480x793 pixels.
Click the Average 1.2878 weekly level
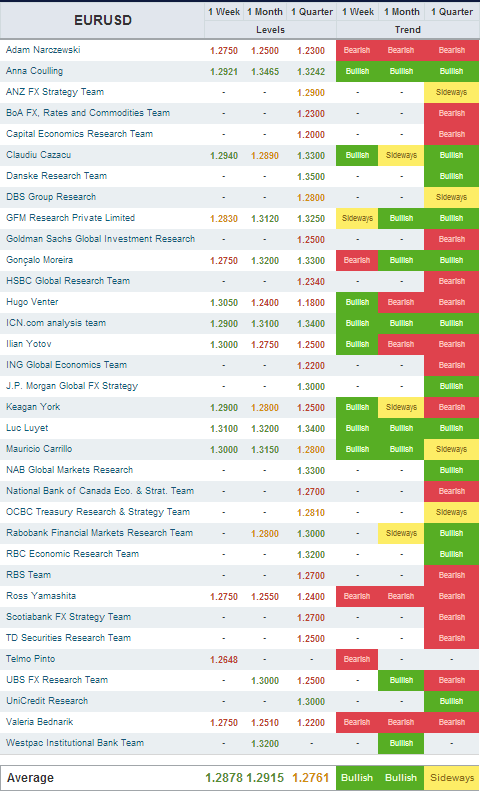pyautogui.click(x=224, y=778)
